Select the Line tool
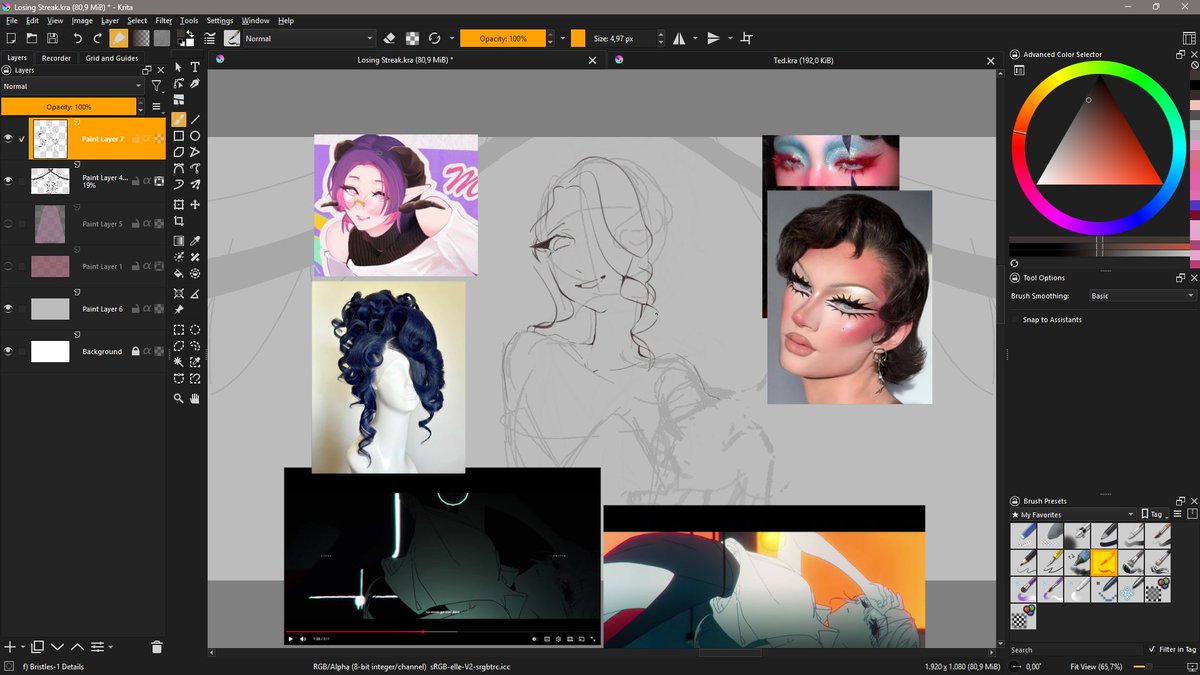This screenshot has height=675, width=1200. click(x=195, y=119)
